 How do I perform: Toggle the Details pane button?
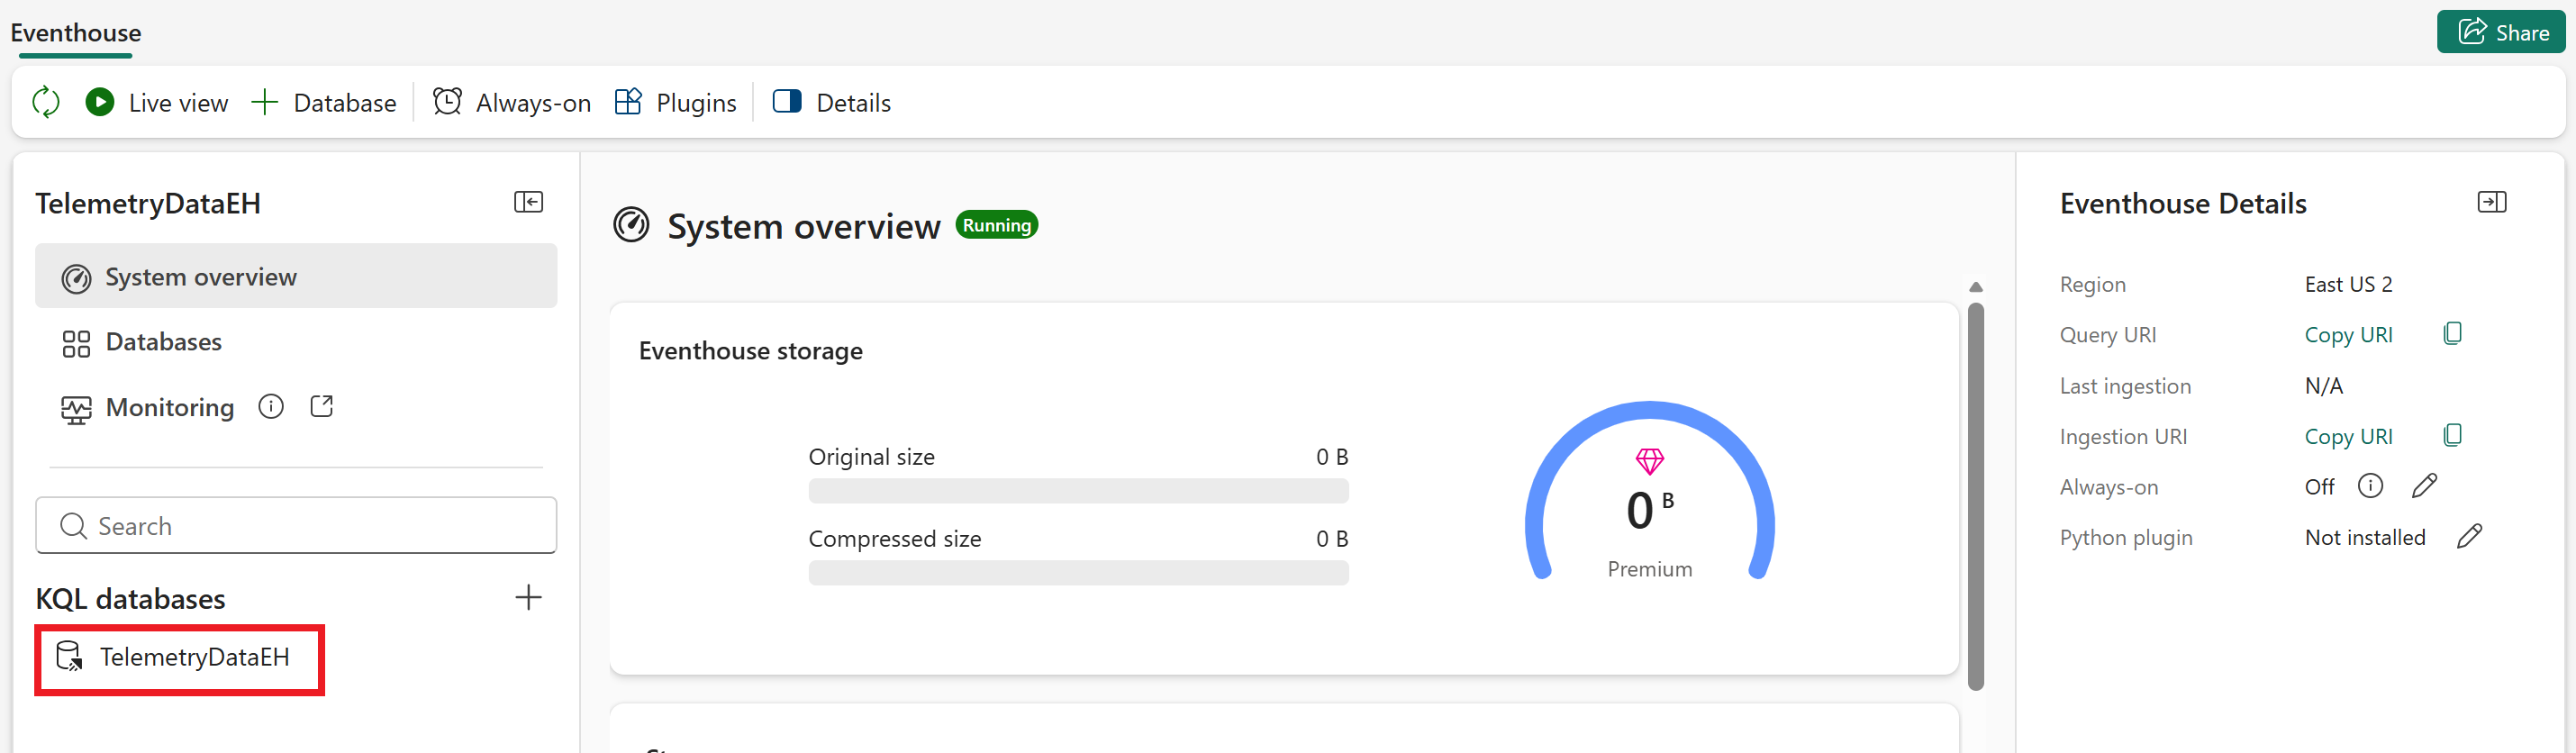(x=831, y=102)
